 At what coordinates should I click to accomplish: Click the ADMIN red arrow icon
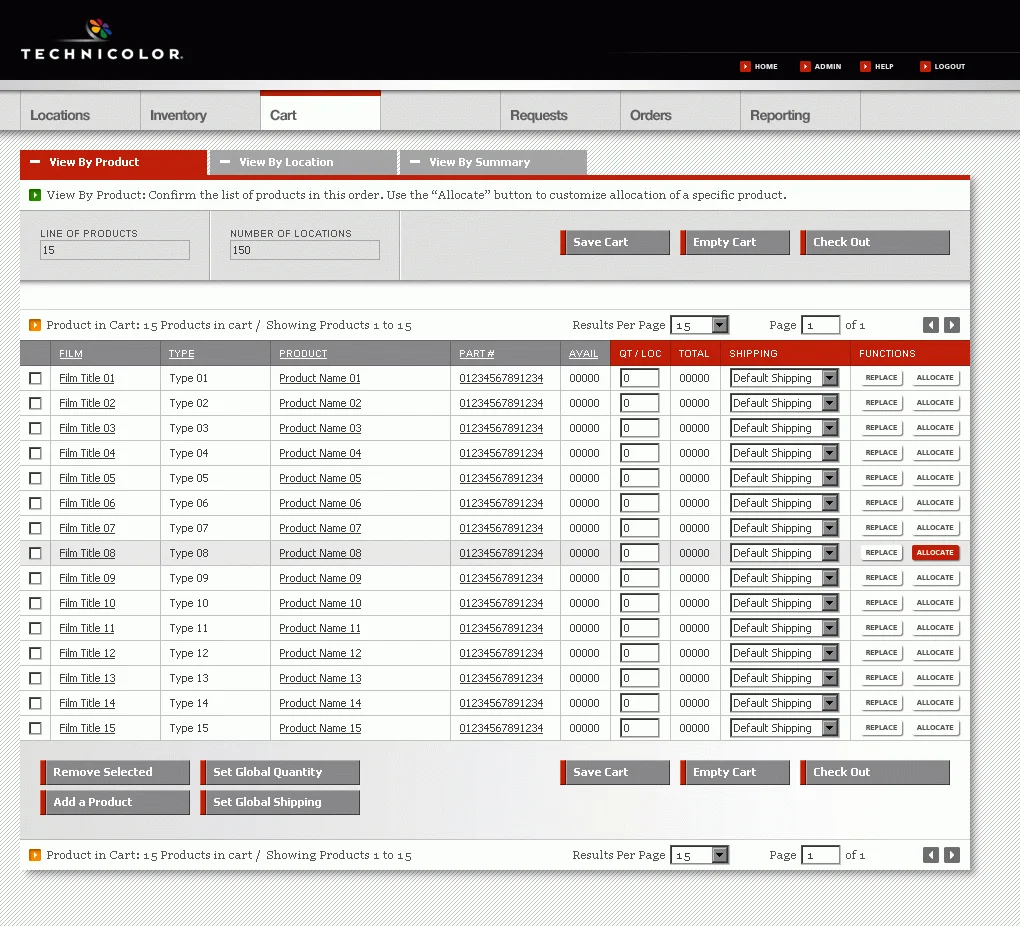805,66
